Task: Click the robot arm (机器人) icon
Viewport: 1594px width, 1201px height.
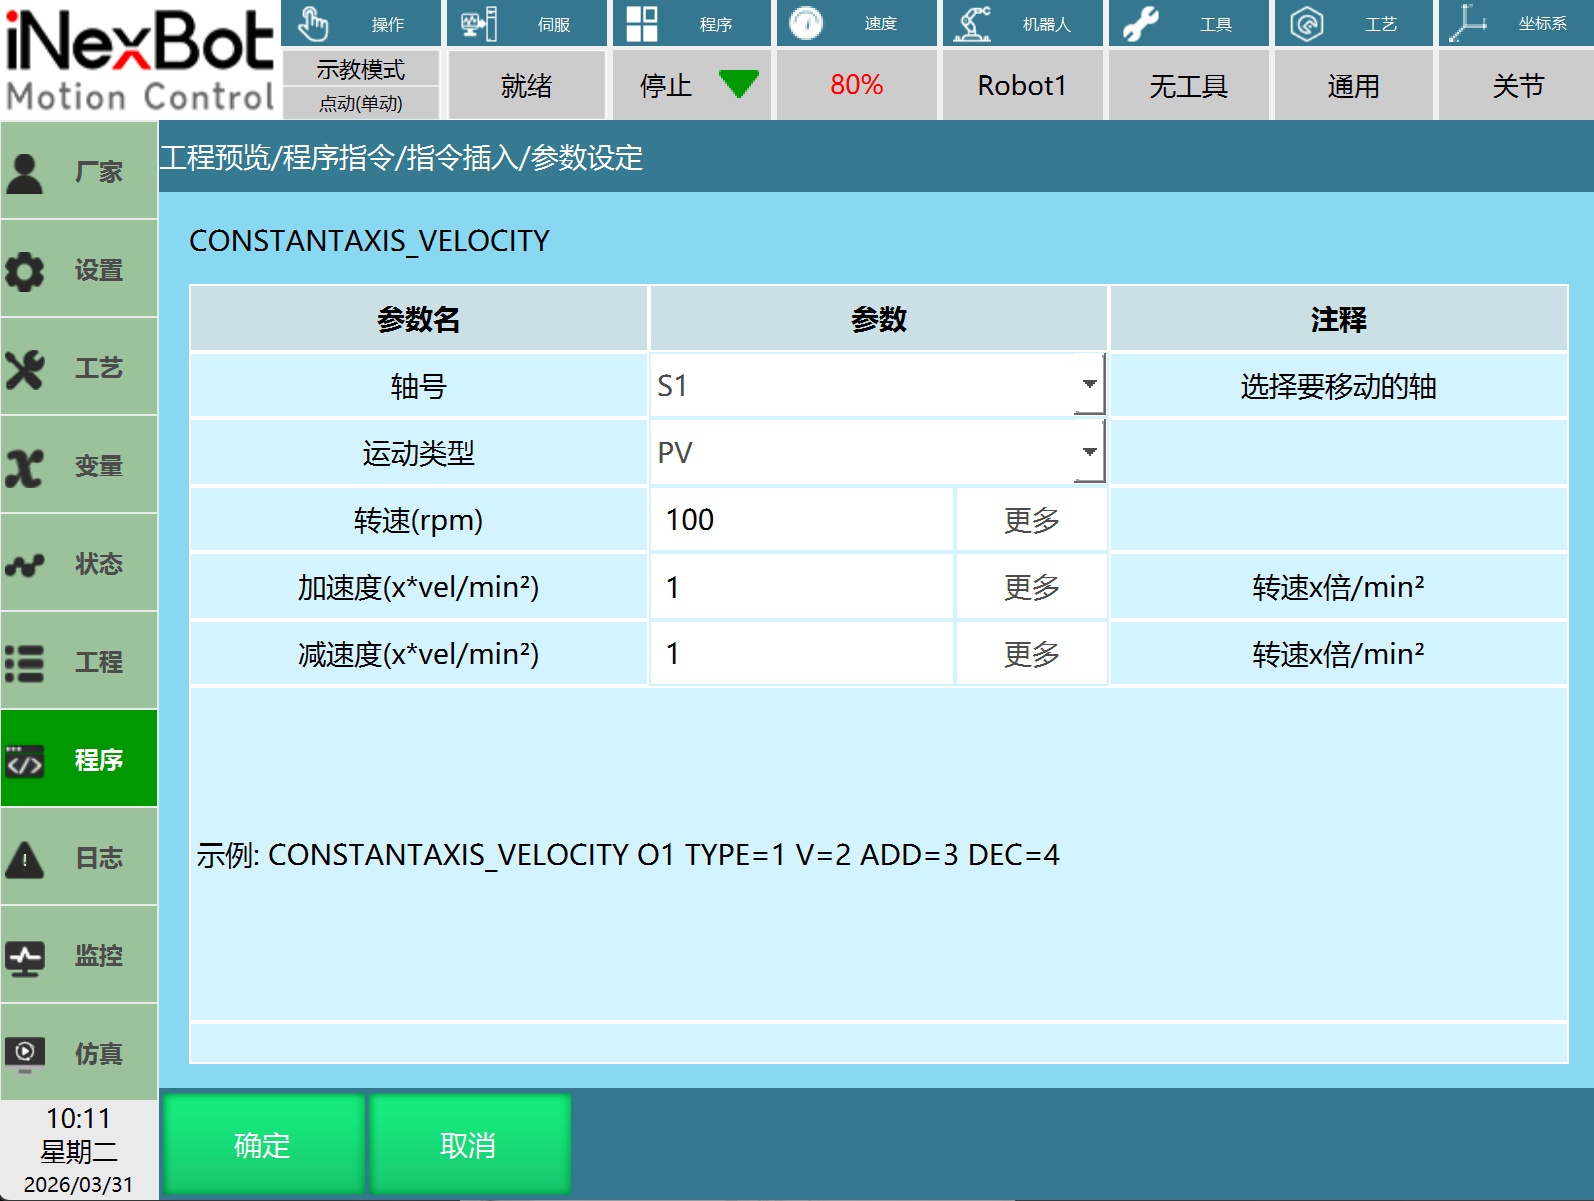Action: point(972,24)
